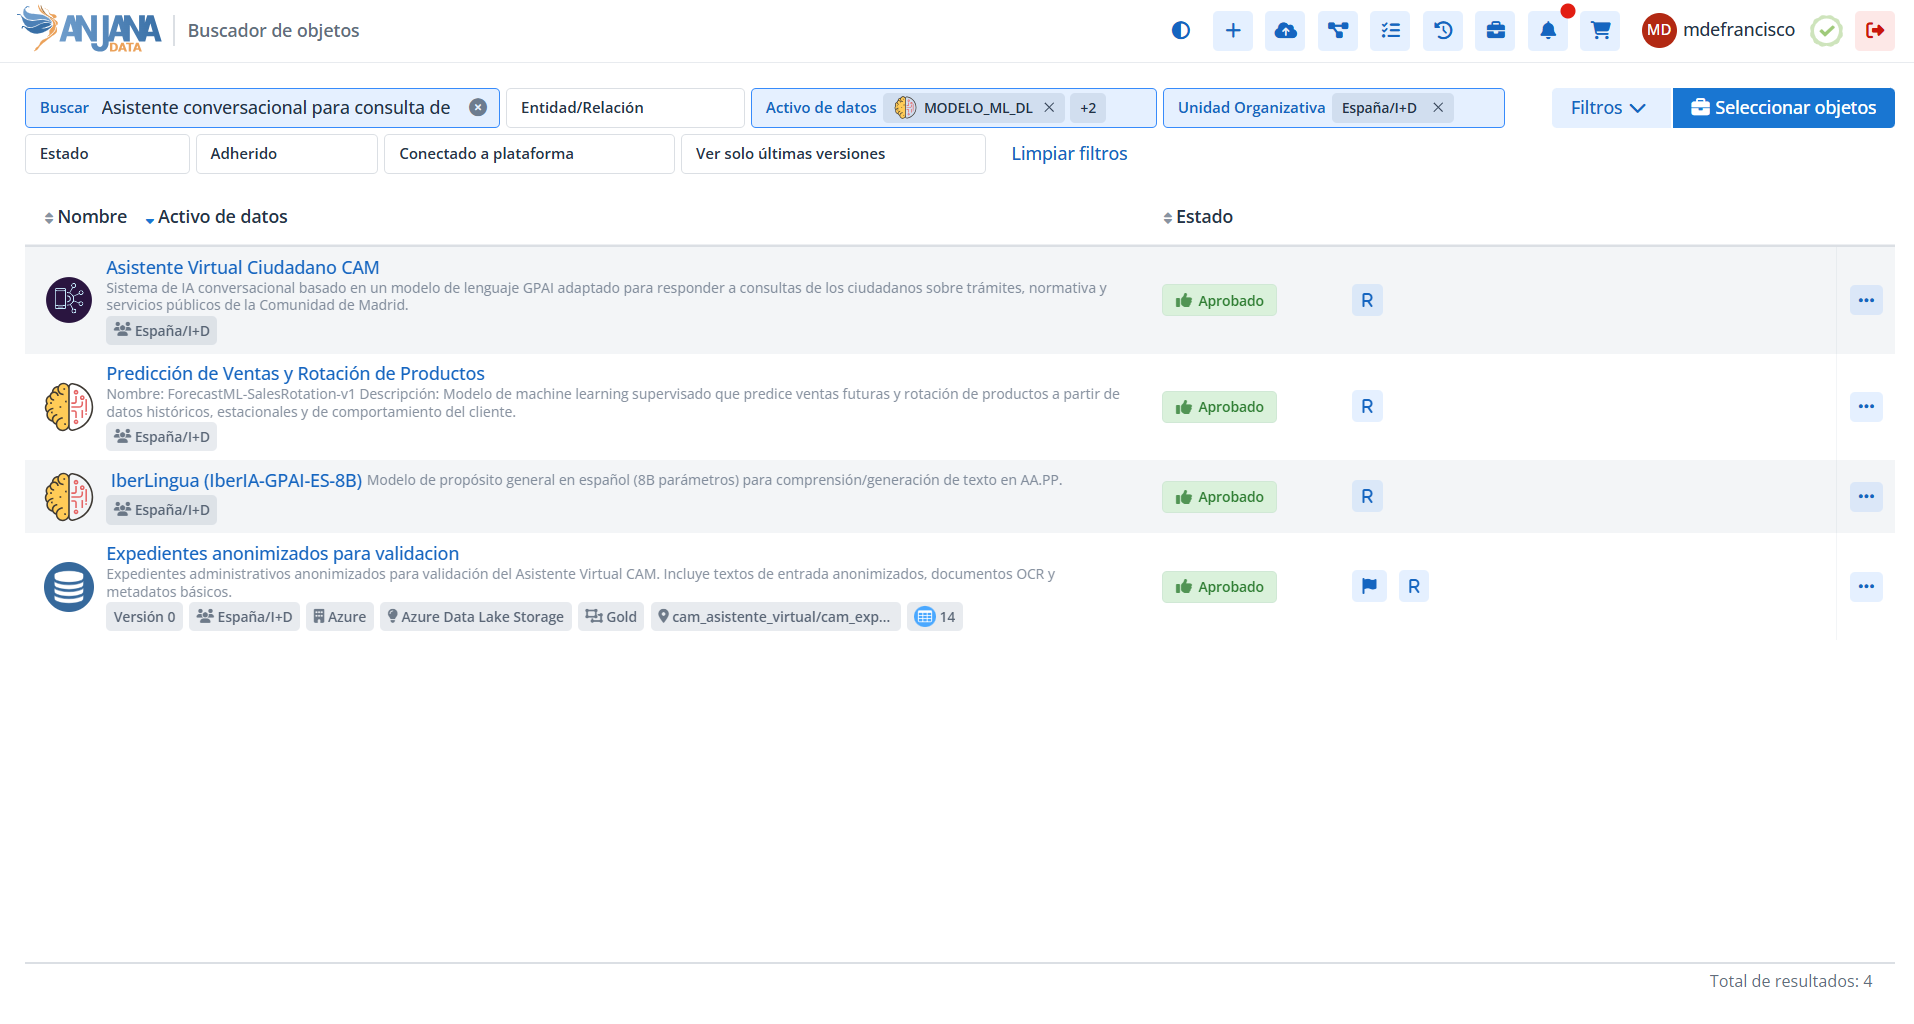Sort results by Estado column

[x=1198, y=217]
